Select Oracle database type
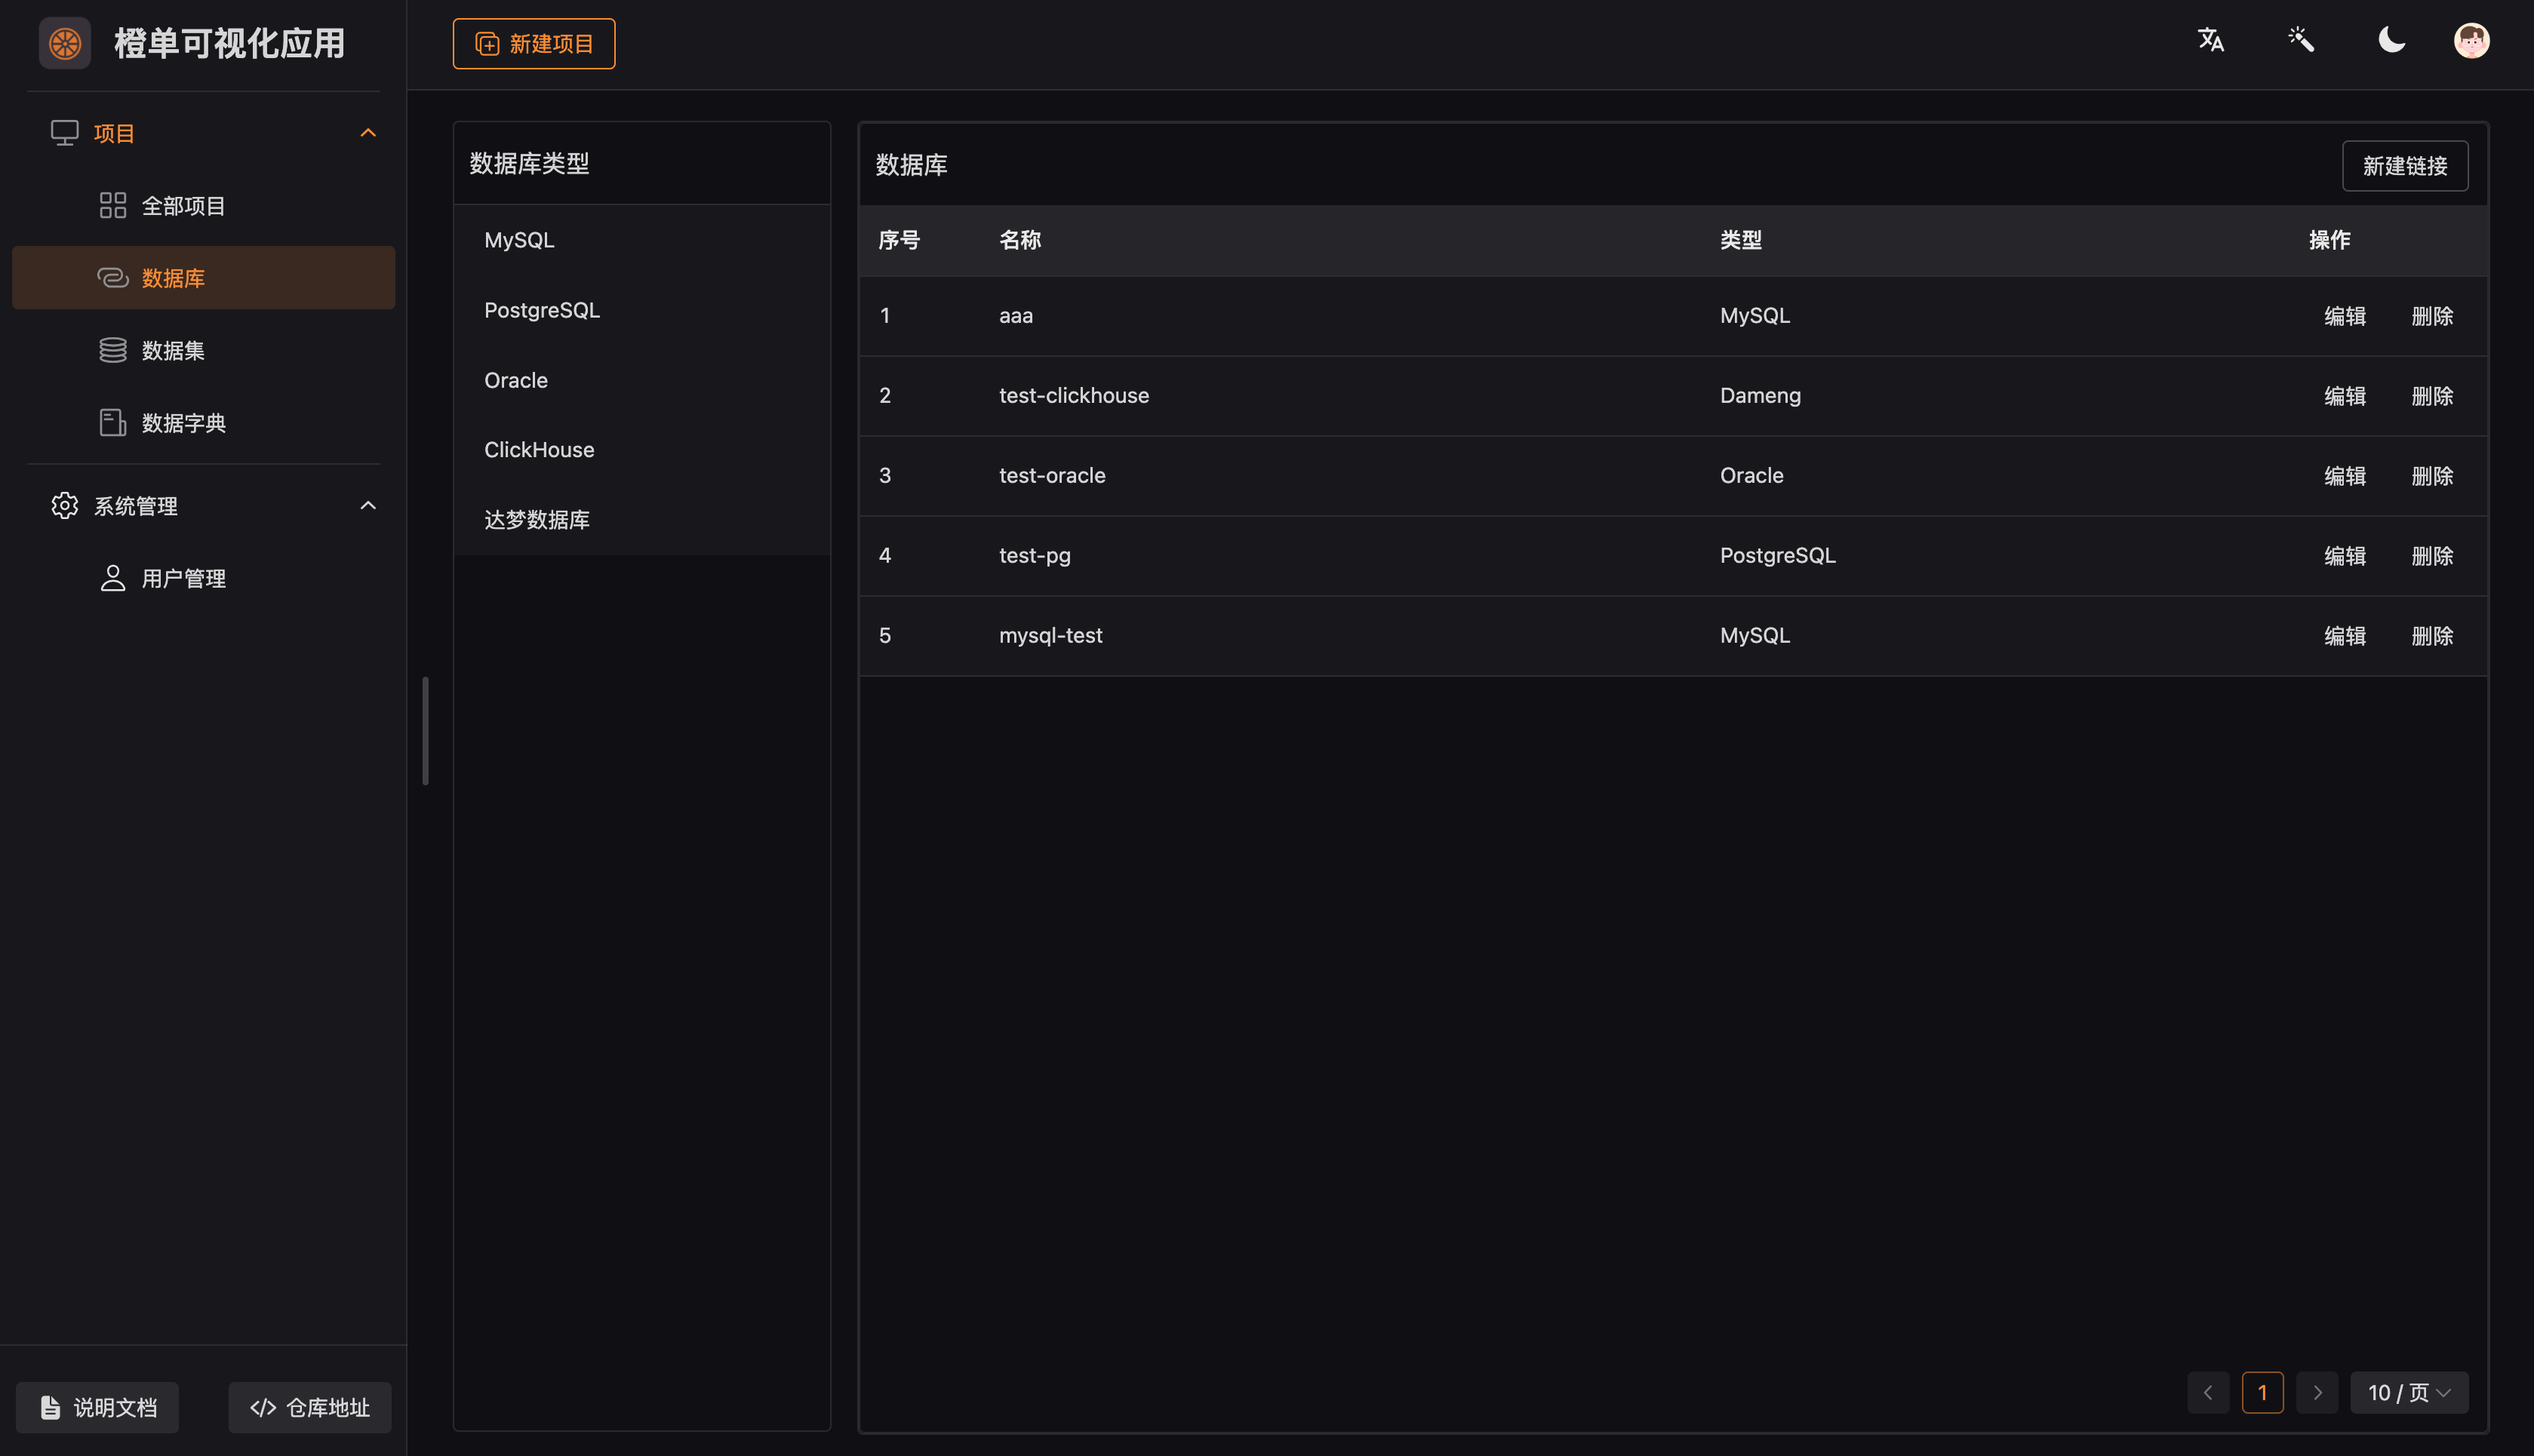 click(x=642, y=380)
